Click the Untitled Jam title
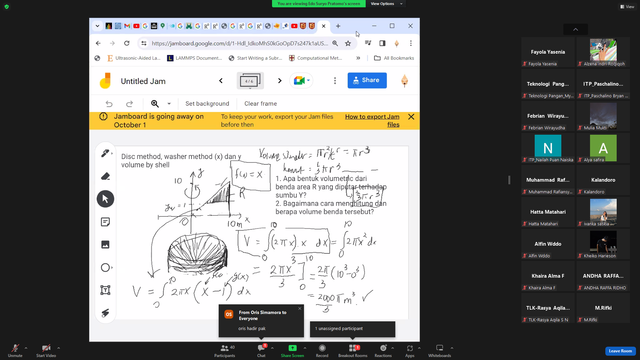640x360 pixels. pos(143,81)
